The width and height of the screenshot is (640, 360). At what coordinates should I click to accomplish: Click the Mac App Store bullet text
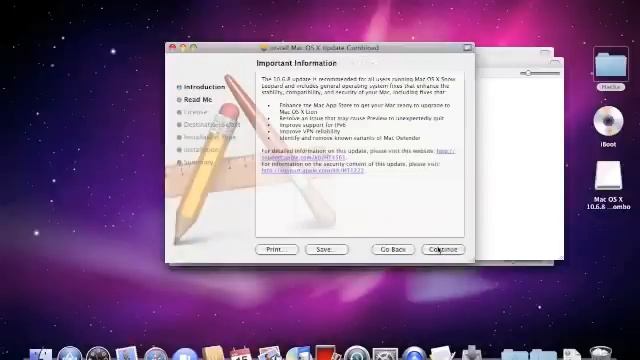click(x=364, y=108)
